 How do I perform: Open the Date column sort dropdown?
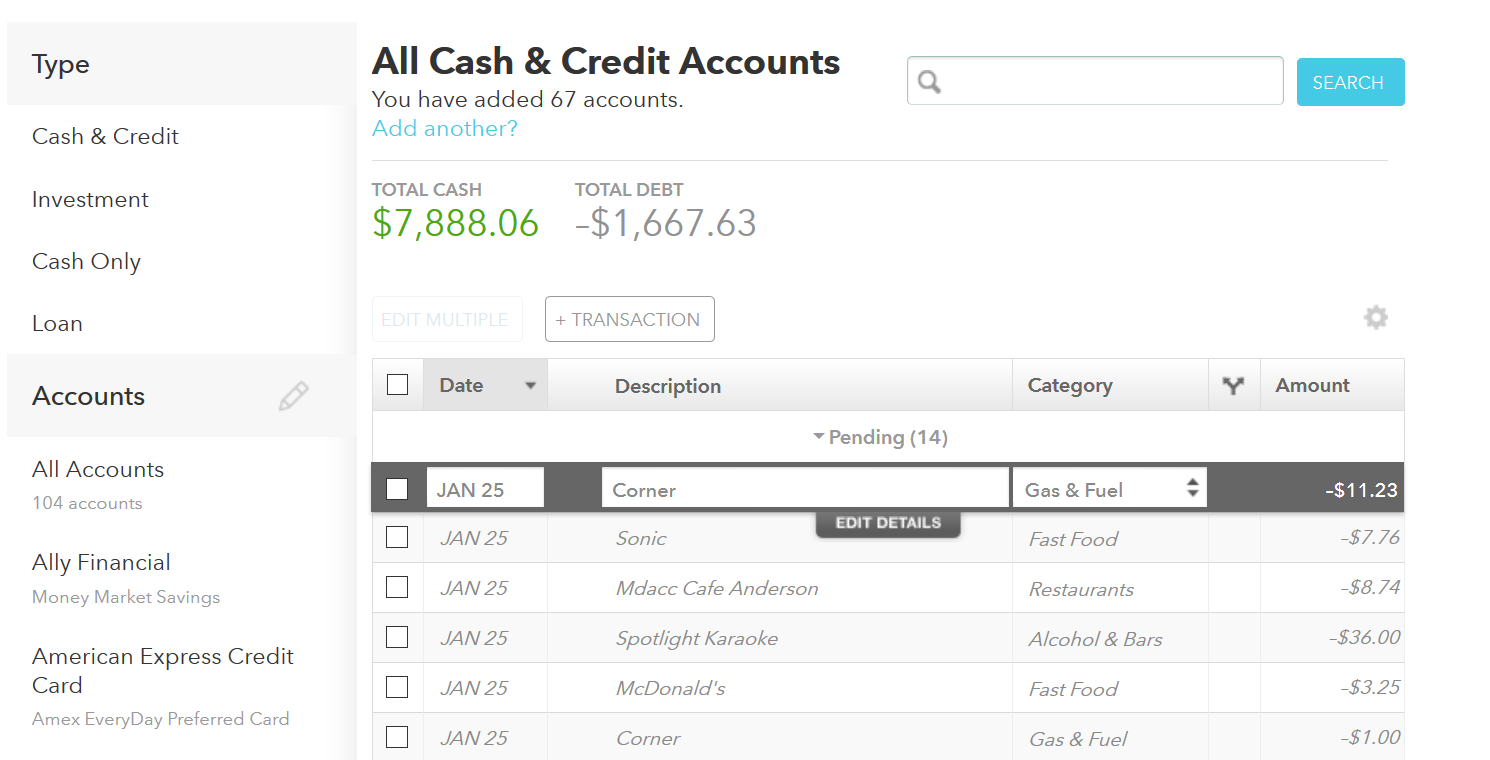[x=531, y=384]
